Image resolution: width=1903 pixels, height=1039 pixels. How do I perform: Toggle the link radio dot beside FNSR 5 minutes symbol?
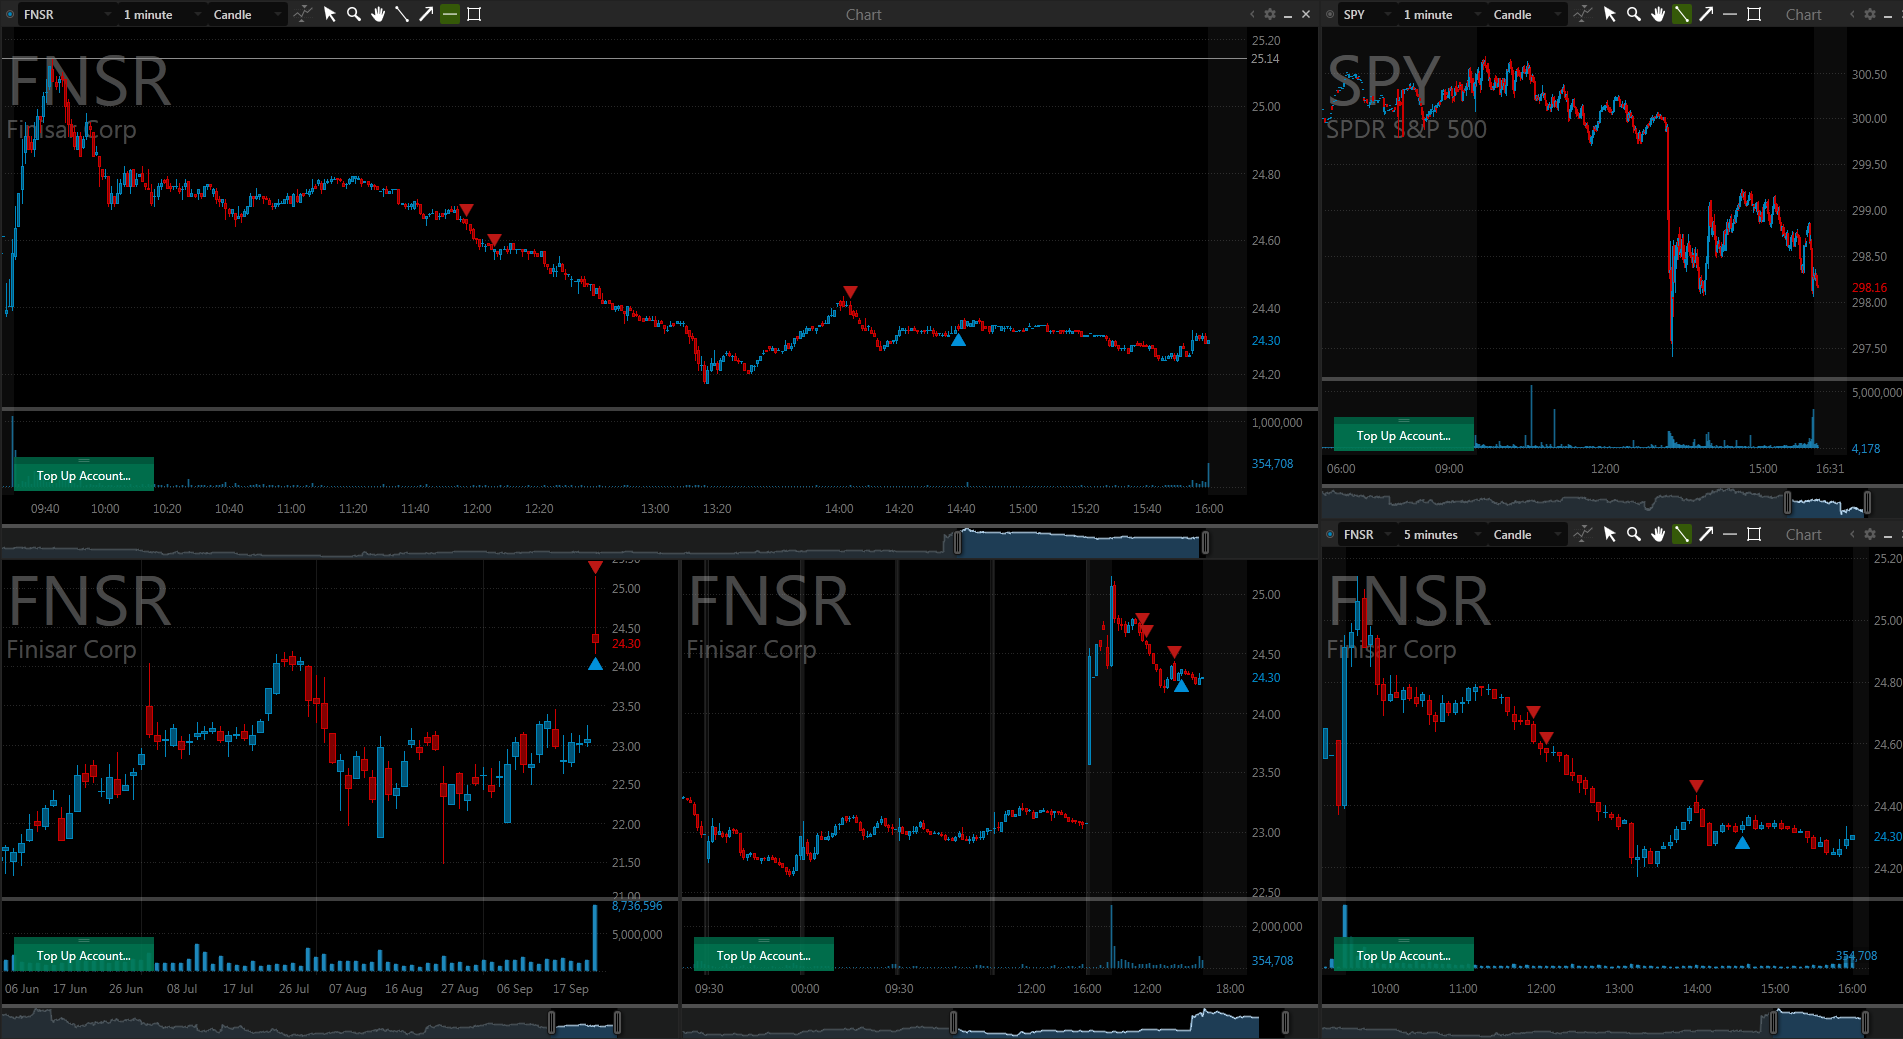point(1330,534)
